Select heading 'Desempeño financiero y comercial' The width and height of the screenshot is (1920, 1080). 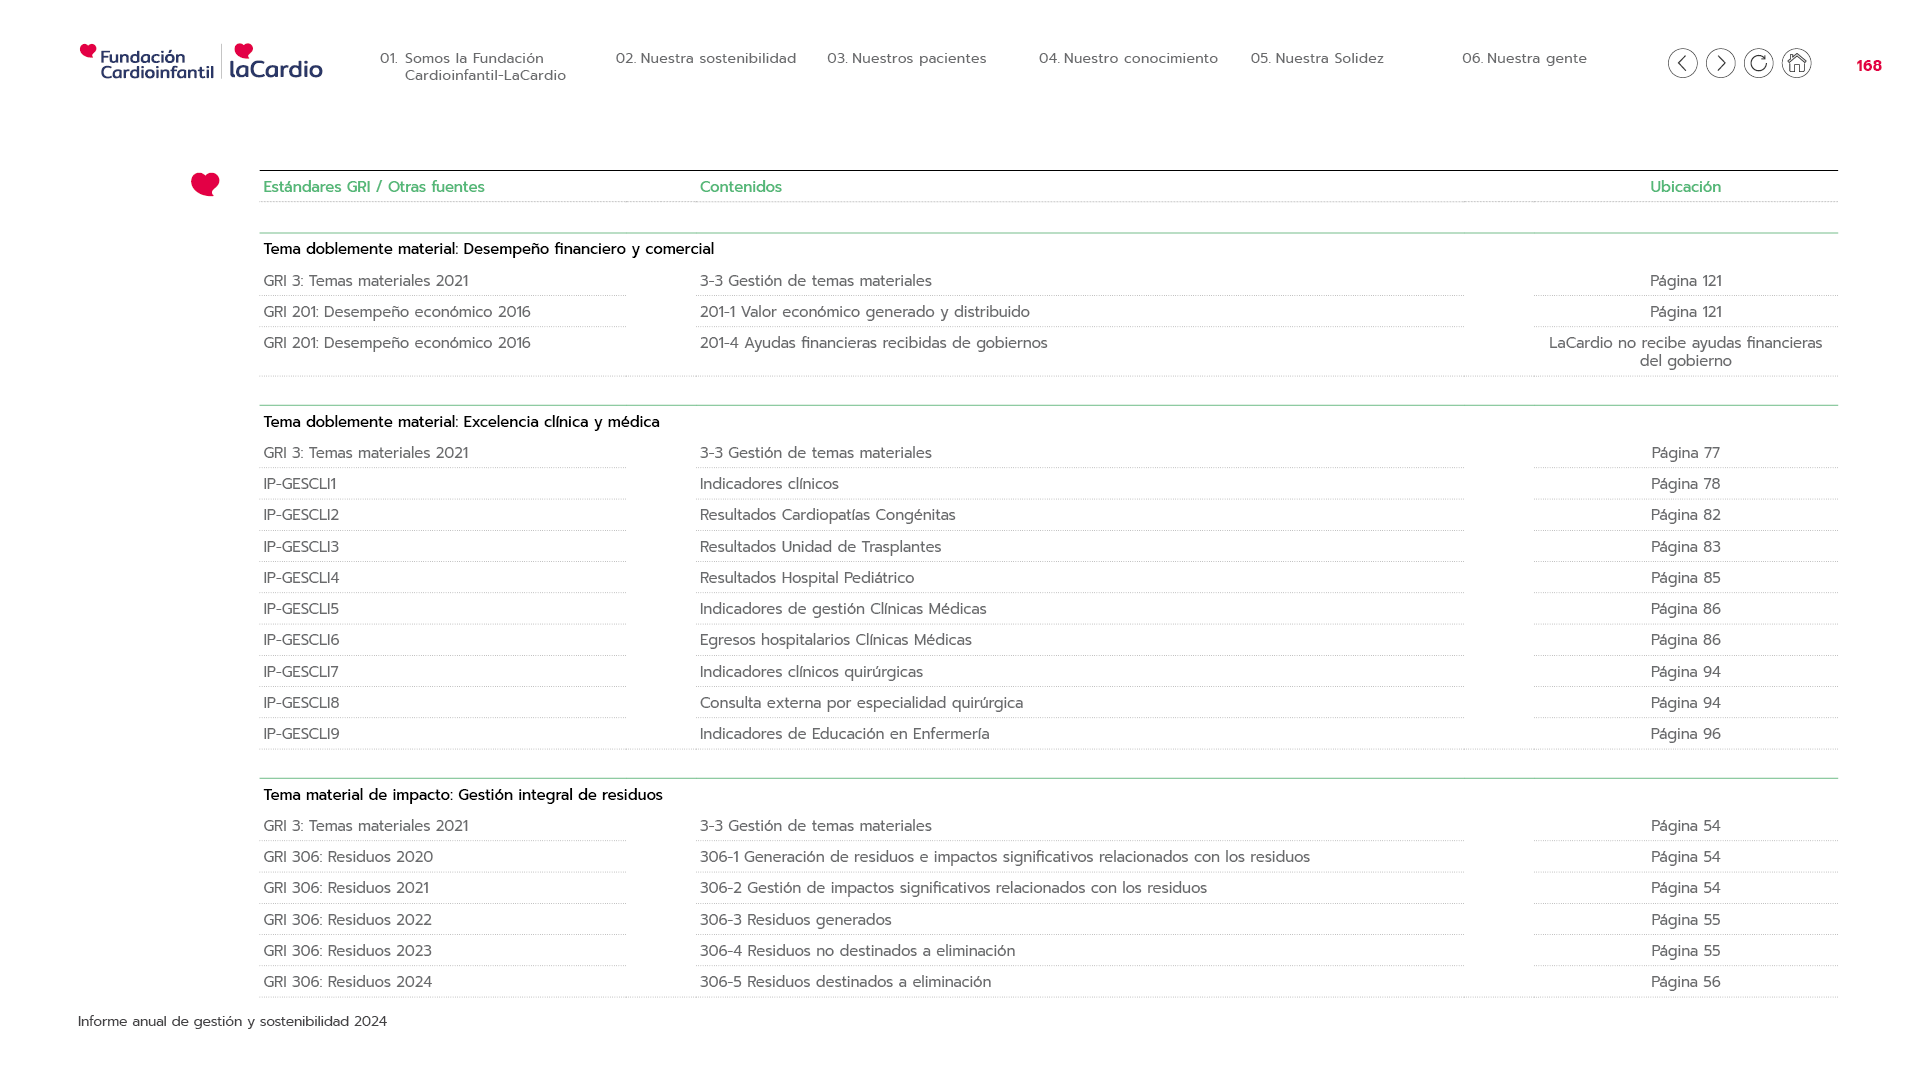pyautogui.click(x=589, y=249)
